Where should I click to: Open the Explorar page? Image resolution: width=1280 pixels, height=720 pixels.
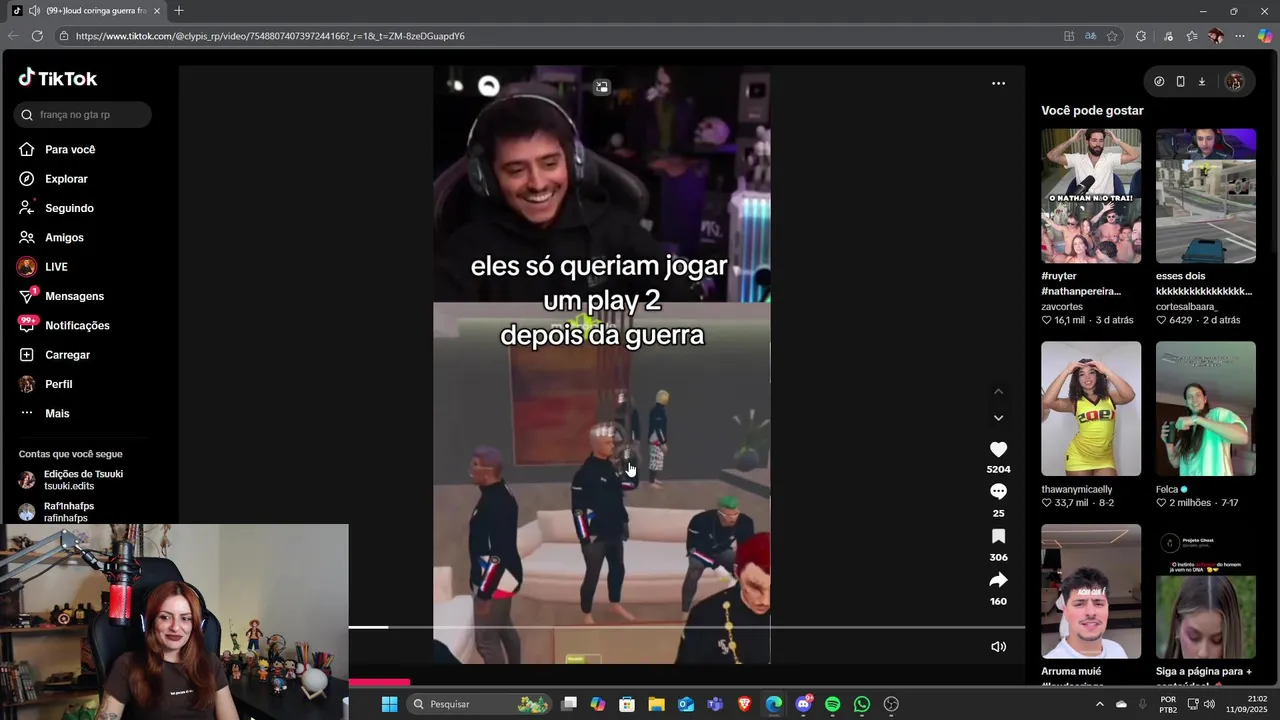(x=53, y=179)
